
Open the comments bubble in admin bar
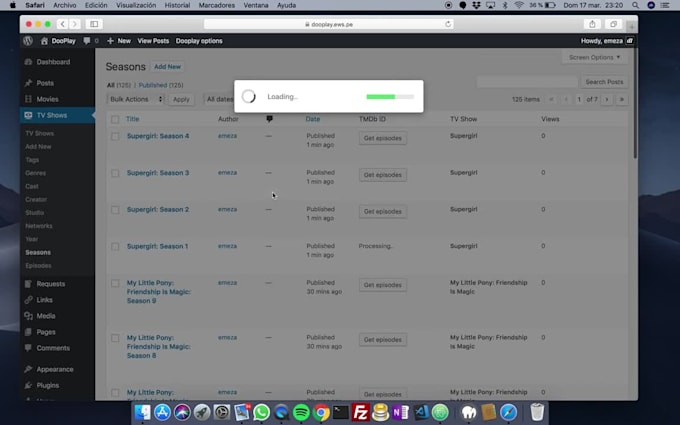click(x=87, y=41)
